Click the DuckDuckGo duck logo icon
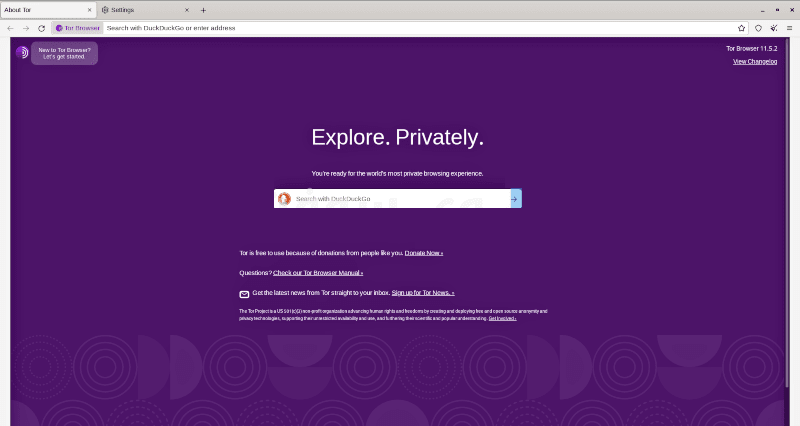The height and width of the screenshot is (426, 800). [285, 198]
